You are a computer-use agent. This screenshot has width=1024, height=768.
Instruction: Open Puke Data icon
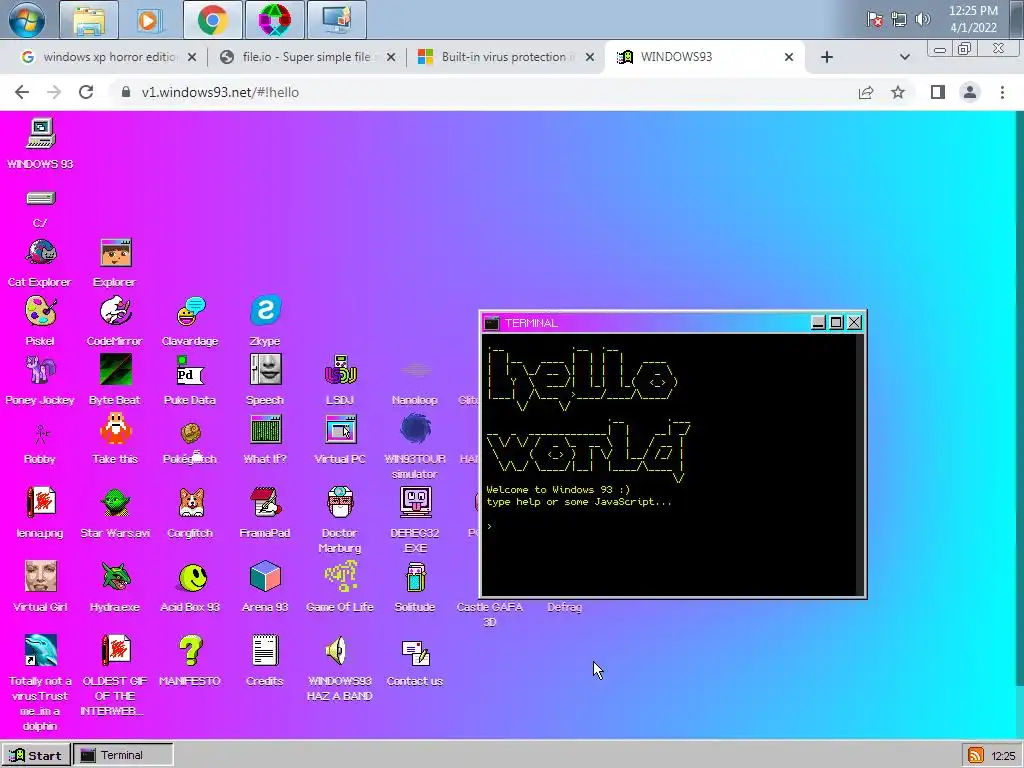(191, 370)
